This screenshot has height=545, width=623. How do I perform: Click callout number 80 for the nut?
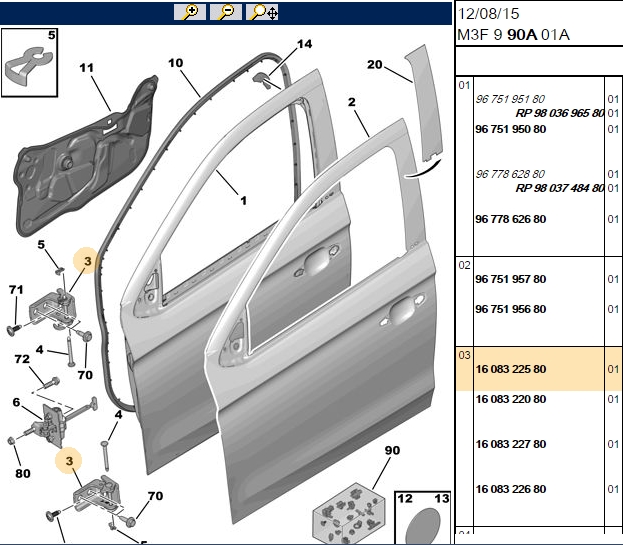23,473
